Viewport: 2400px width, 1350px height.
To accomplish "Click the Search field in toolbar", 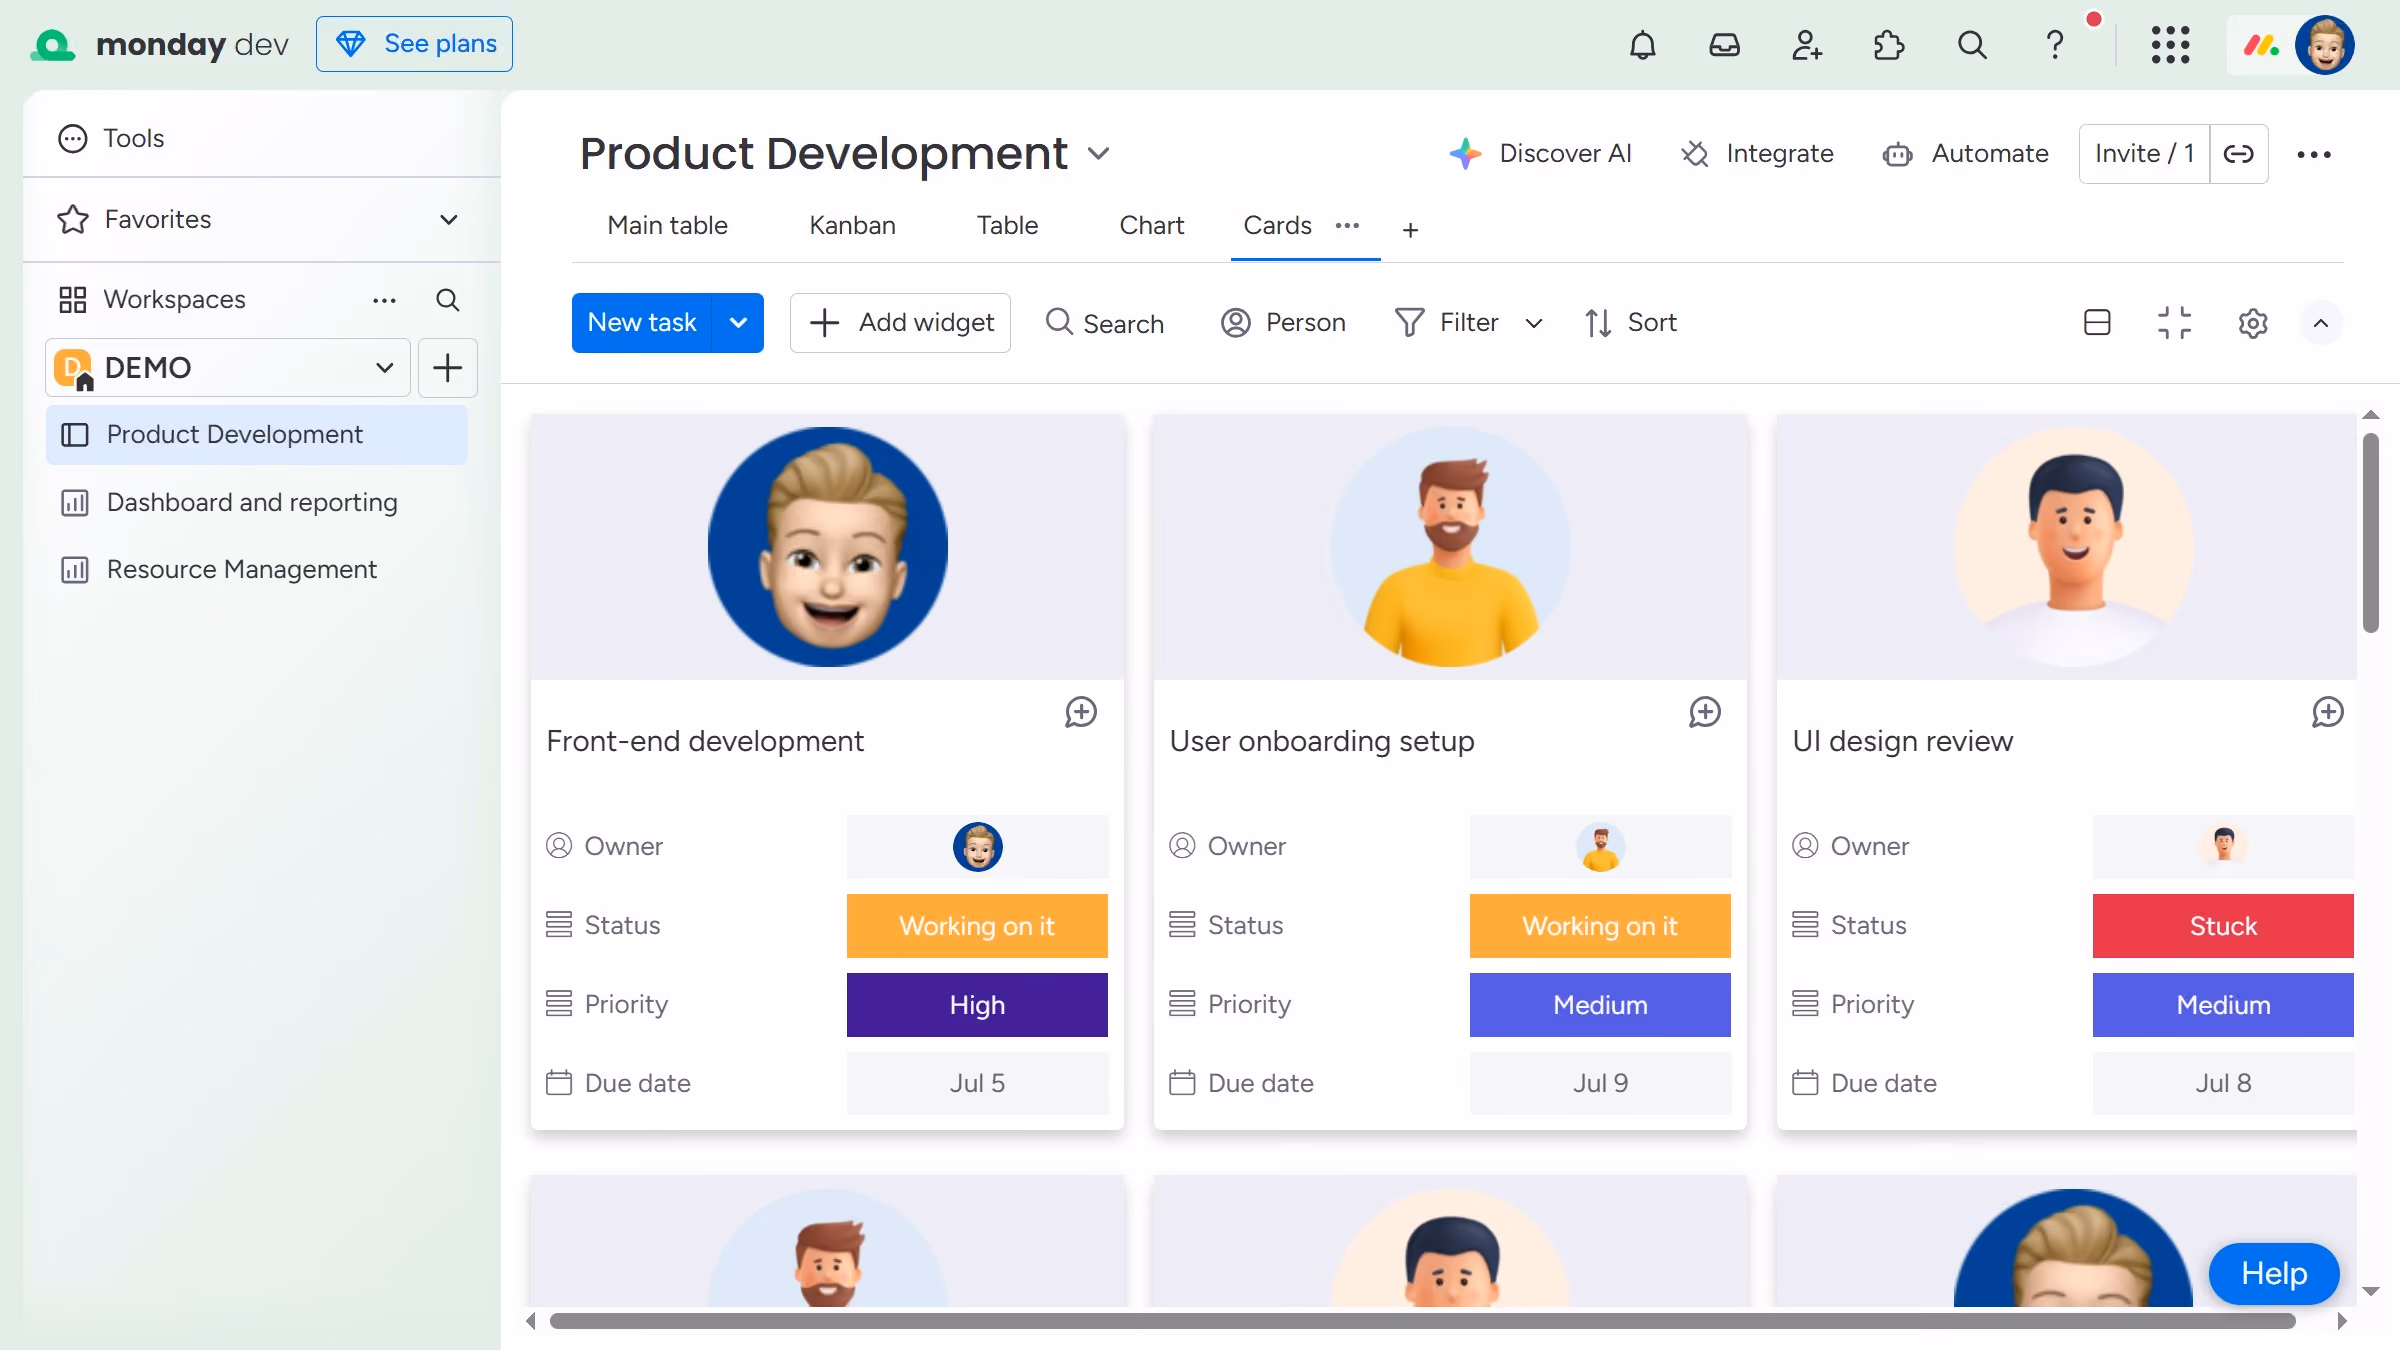I will tap(1104, 323).
